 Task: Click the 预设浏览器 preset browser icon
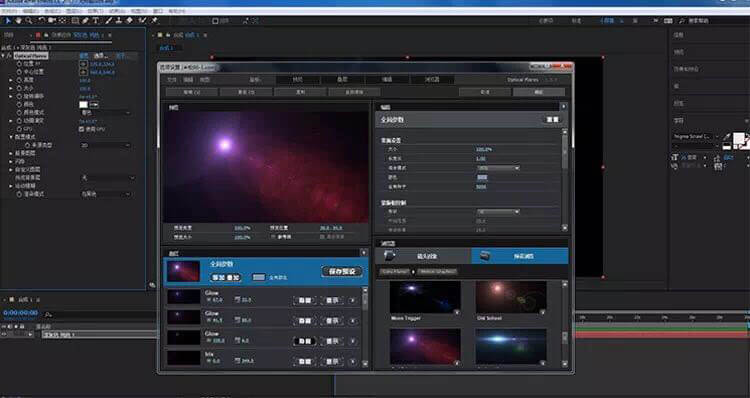pos(485,256)
